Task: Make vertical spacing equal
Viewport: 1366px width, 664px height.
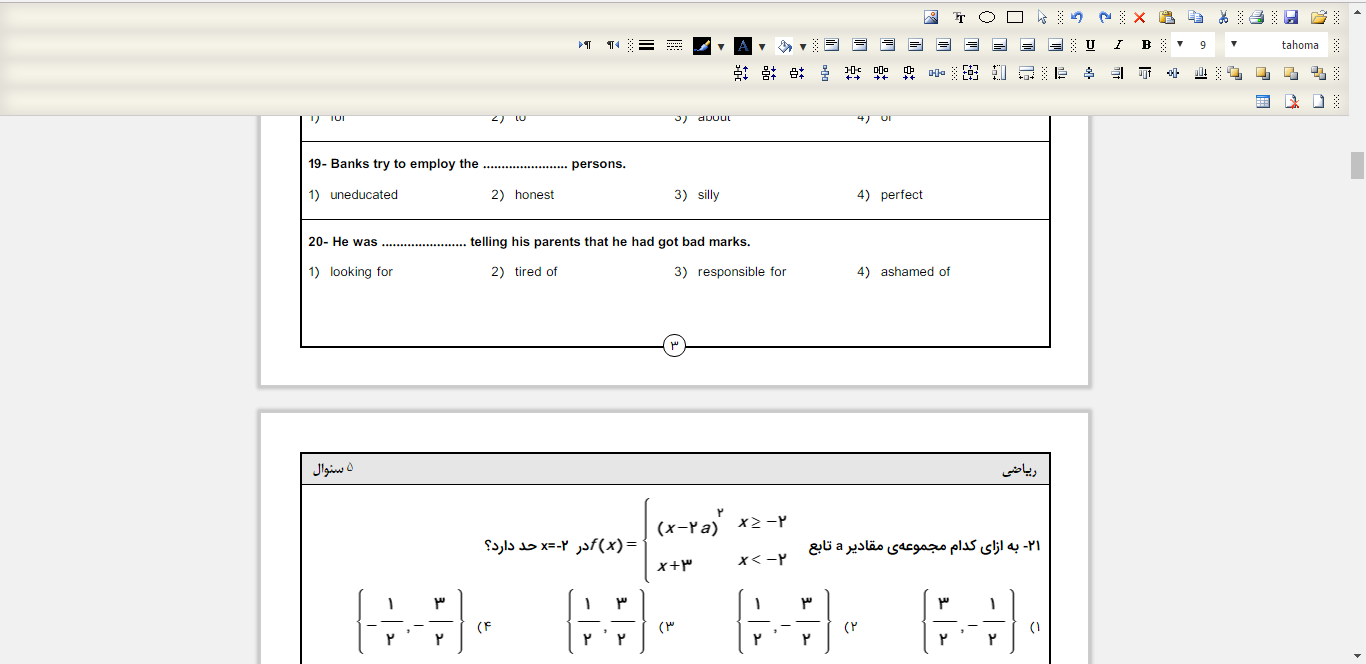Action: pos(825,73)
